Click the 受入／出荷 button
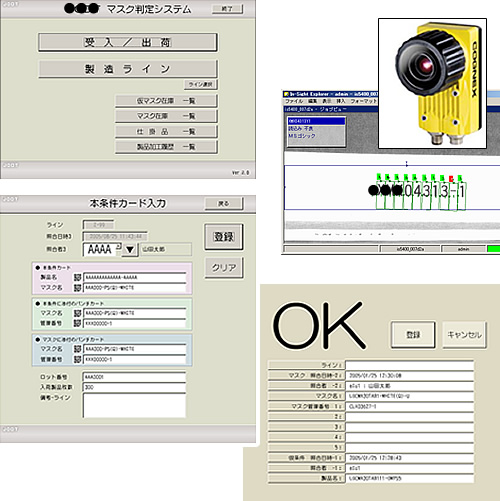 tap(128, 42)
